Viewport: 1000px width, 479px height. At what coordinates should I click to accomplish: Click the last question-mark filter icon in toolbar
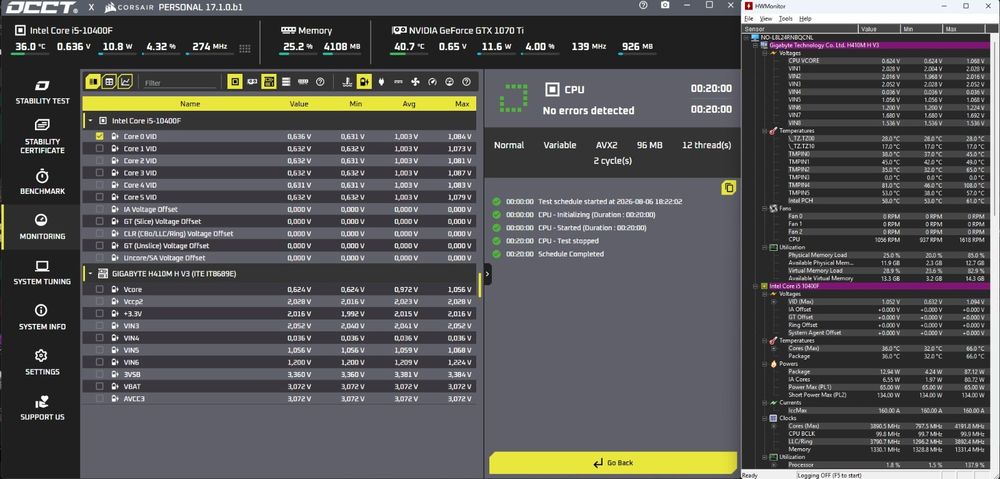click(x=466, y=82)
